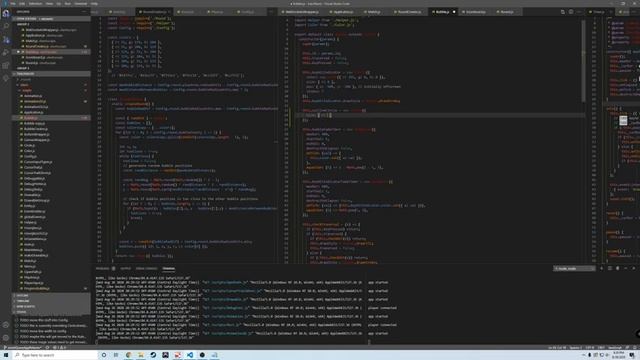The image size is (640, 360).
Task: Click the git branch indicator in status bar
Action: (24, 348)
